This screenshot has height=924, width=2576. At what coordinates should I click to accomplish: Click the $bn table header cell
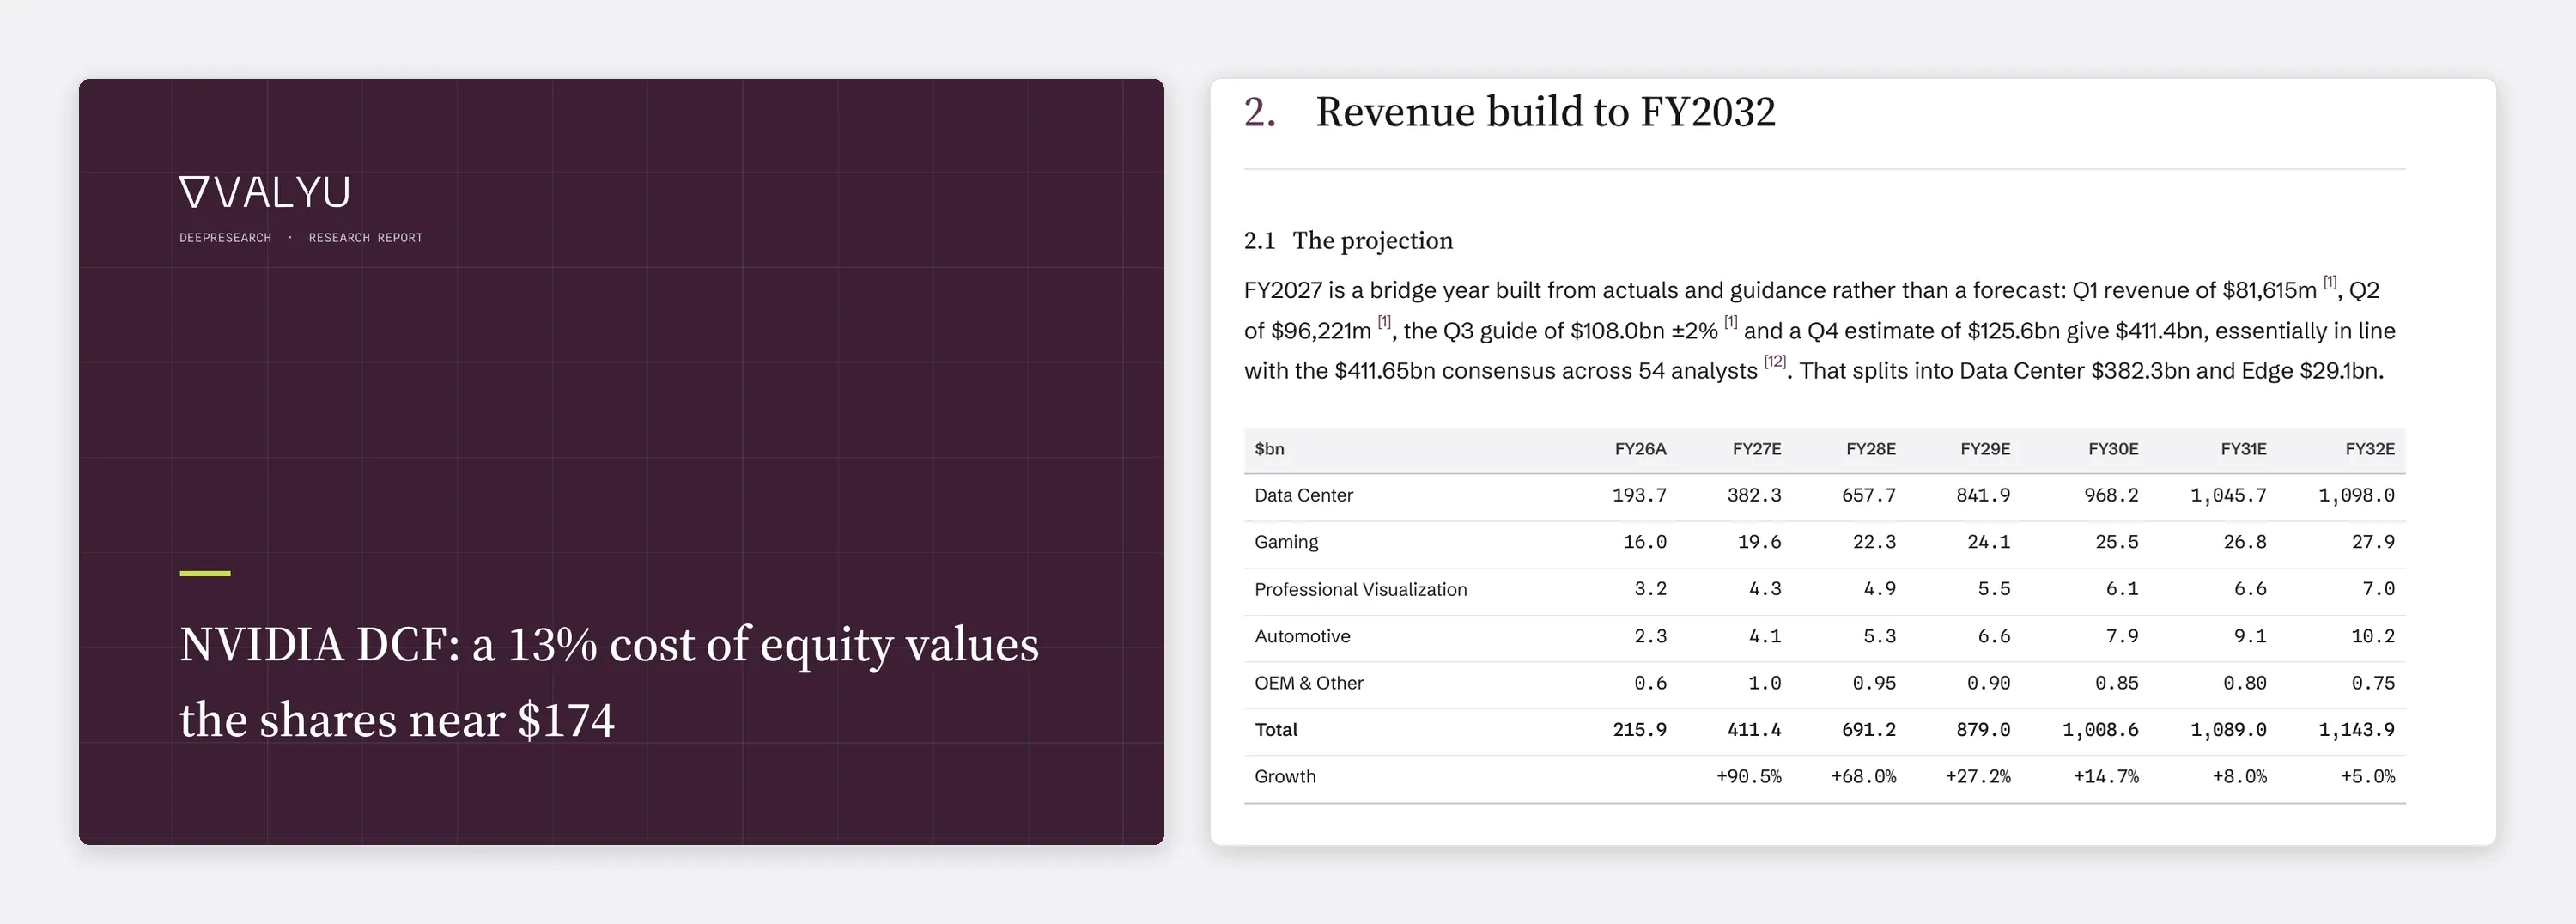[x=1269, y=449]
